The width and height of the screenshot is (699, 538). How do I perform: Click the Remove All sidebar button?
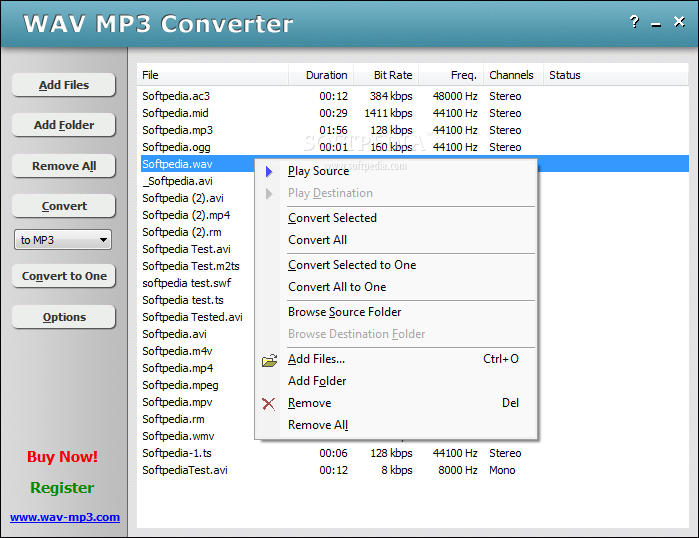(64, 166)
